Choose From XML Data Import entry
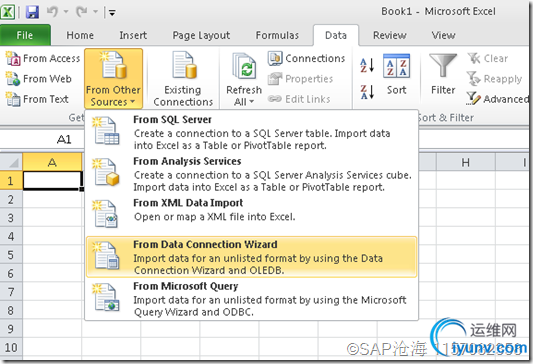The width and height of the screenshot is (533, 364). [252, 215]
